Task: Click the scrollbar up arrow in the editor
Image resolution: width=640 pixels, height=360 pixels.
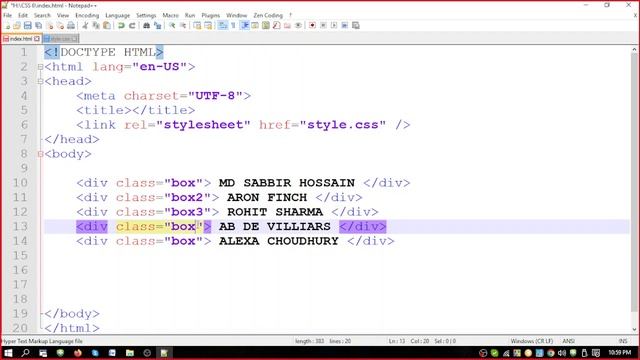Action: coord(634,50)
